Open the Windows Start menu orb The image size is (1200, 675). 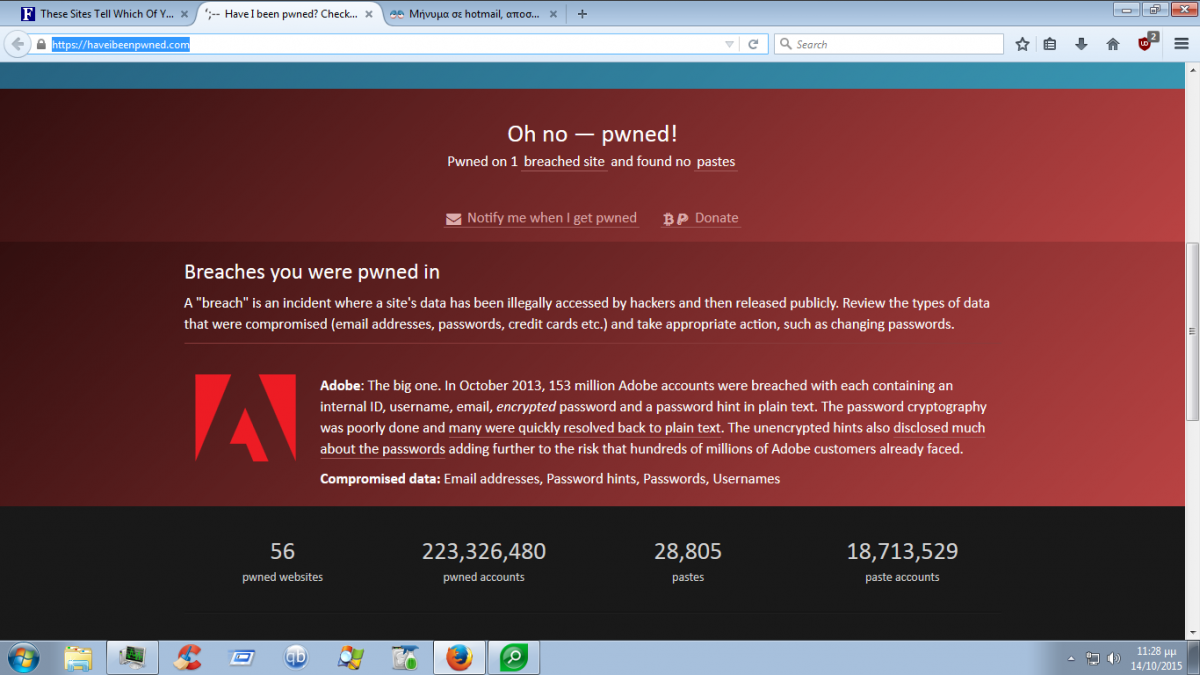pos(22,657)
